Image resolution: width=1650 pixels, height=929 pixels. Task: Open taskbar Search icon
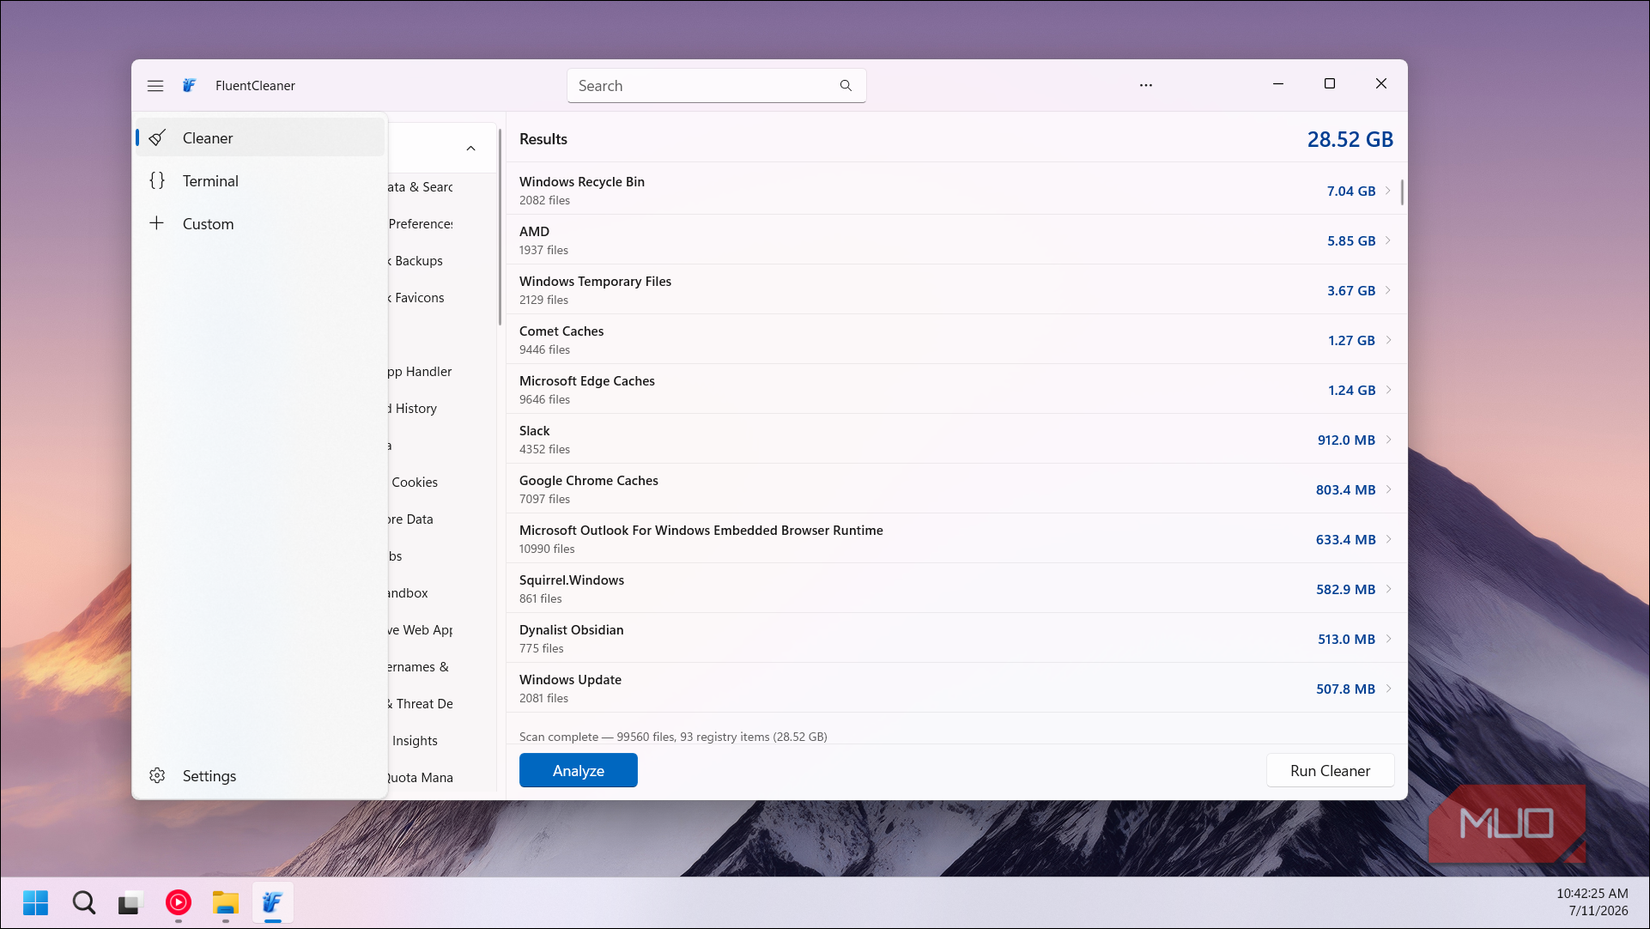click(x=84, y=903)
